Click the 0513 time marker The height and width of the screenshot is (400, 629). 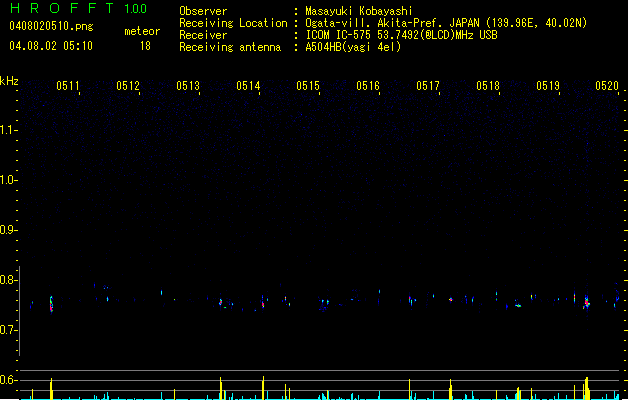click(x=188, y=86)
